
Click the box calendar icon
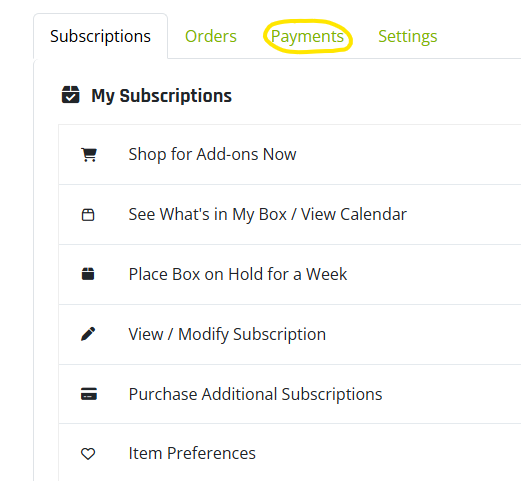tap(88, 215)
